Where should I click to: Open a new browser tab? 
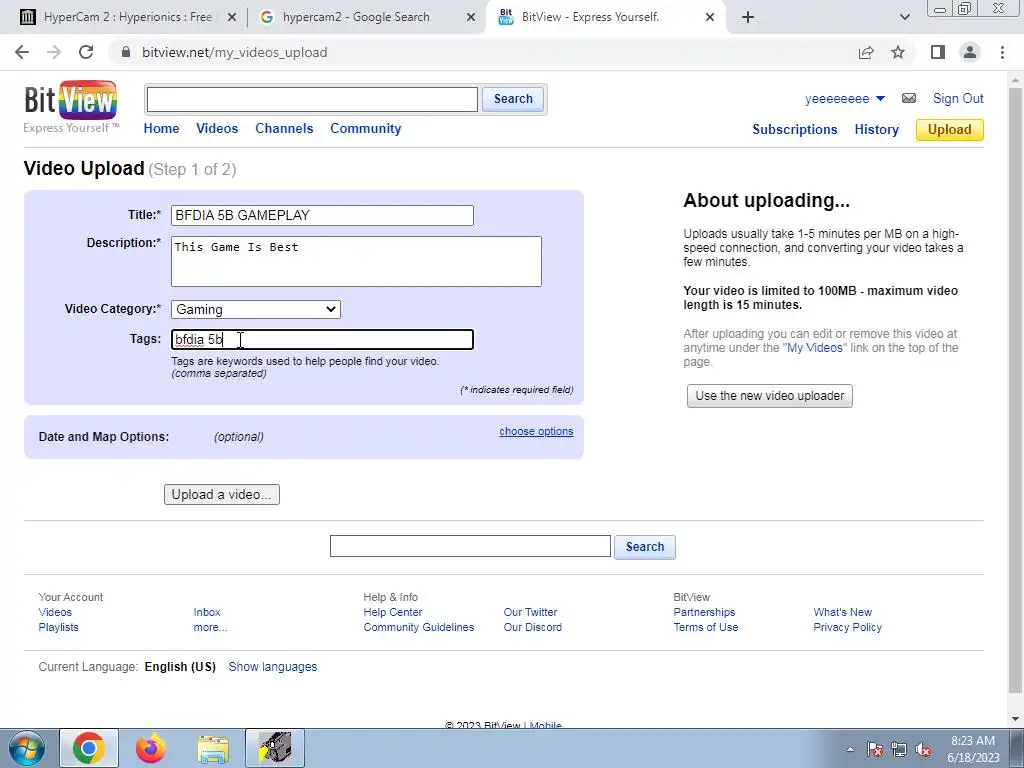coord(748,17)
